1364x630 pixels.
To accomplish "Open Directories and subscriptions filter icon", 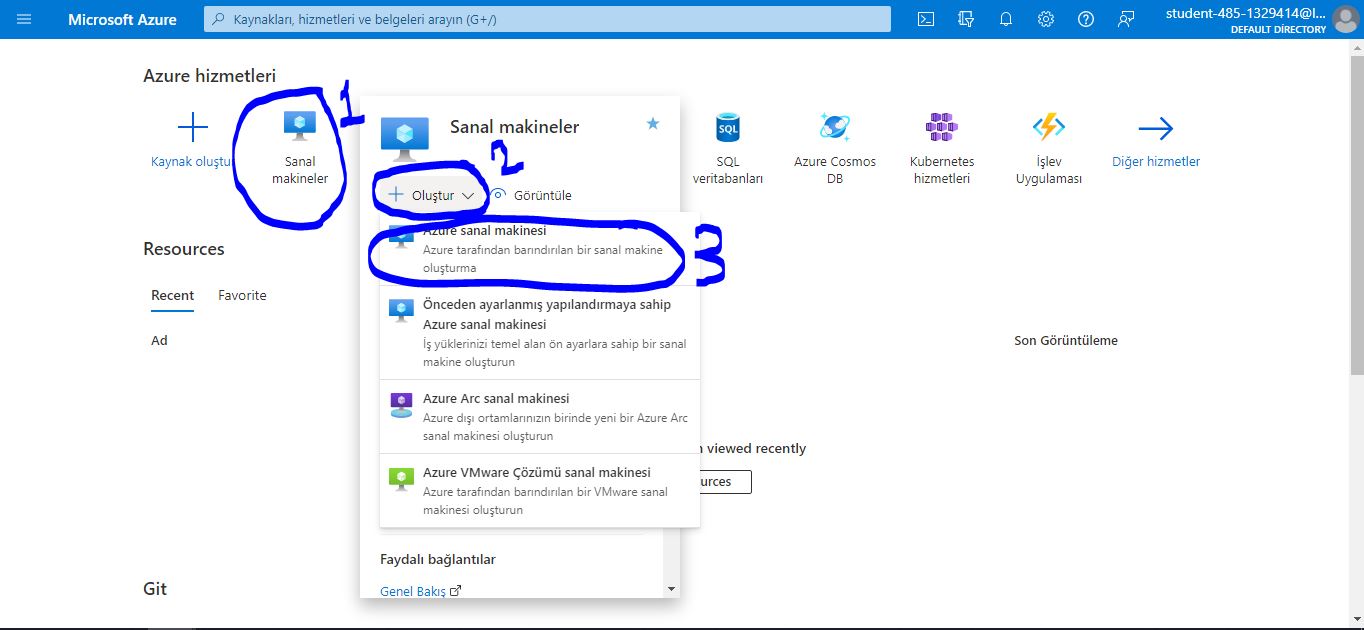I will (x=966, y=19).
